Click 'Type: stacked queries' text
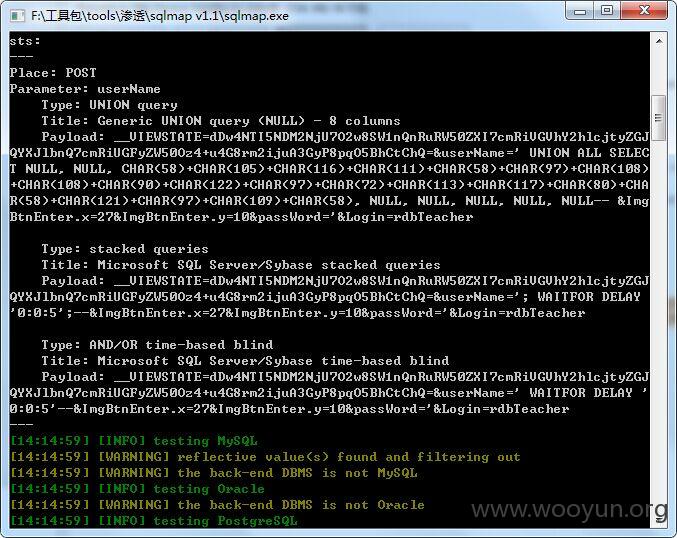 coord(125,249)
